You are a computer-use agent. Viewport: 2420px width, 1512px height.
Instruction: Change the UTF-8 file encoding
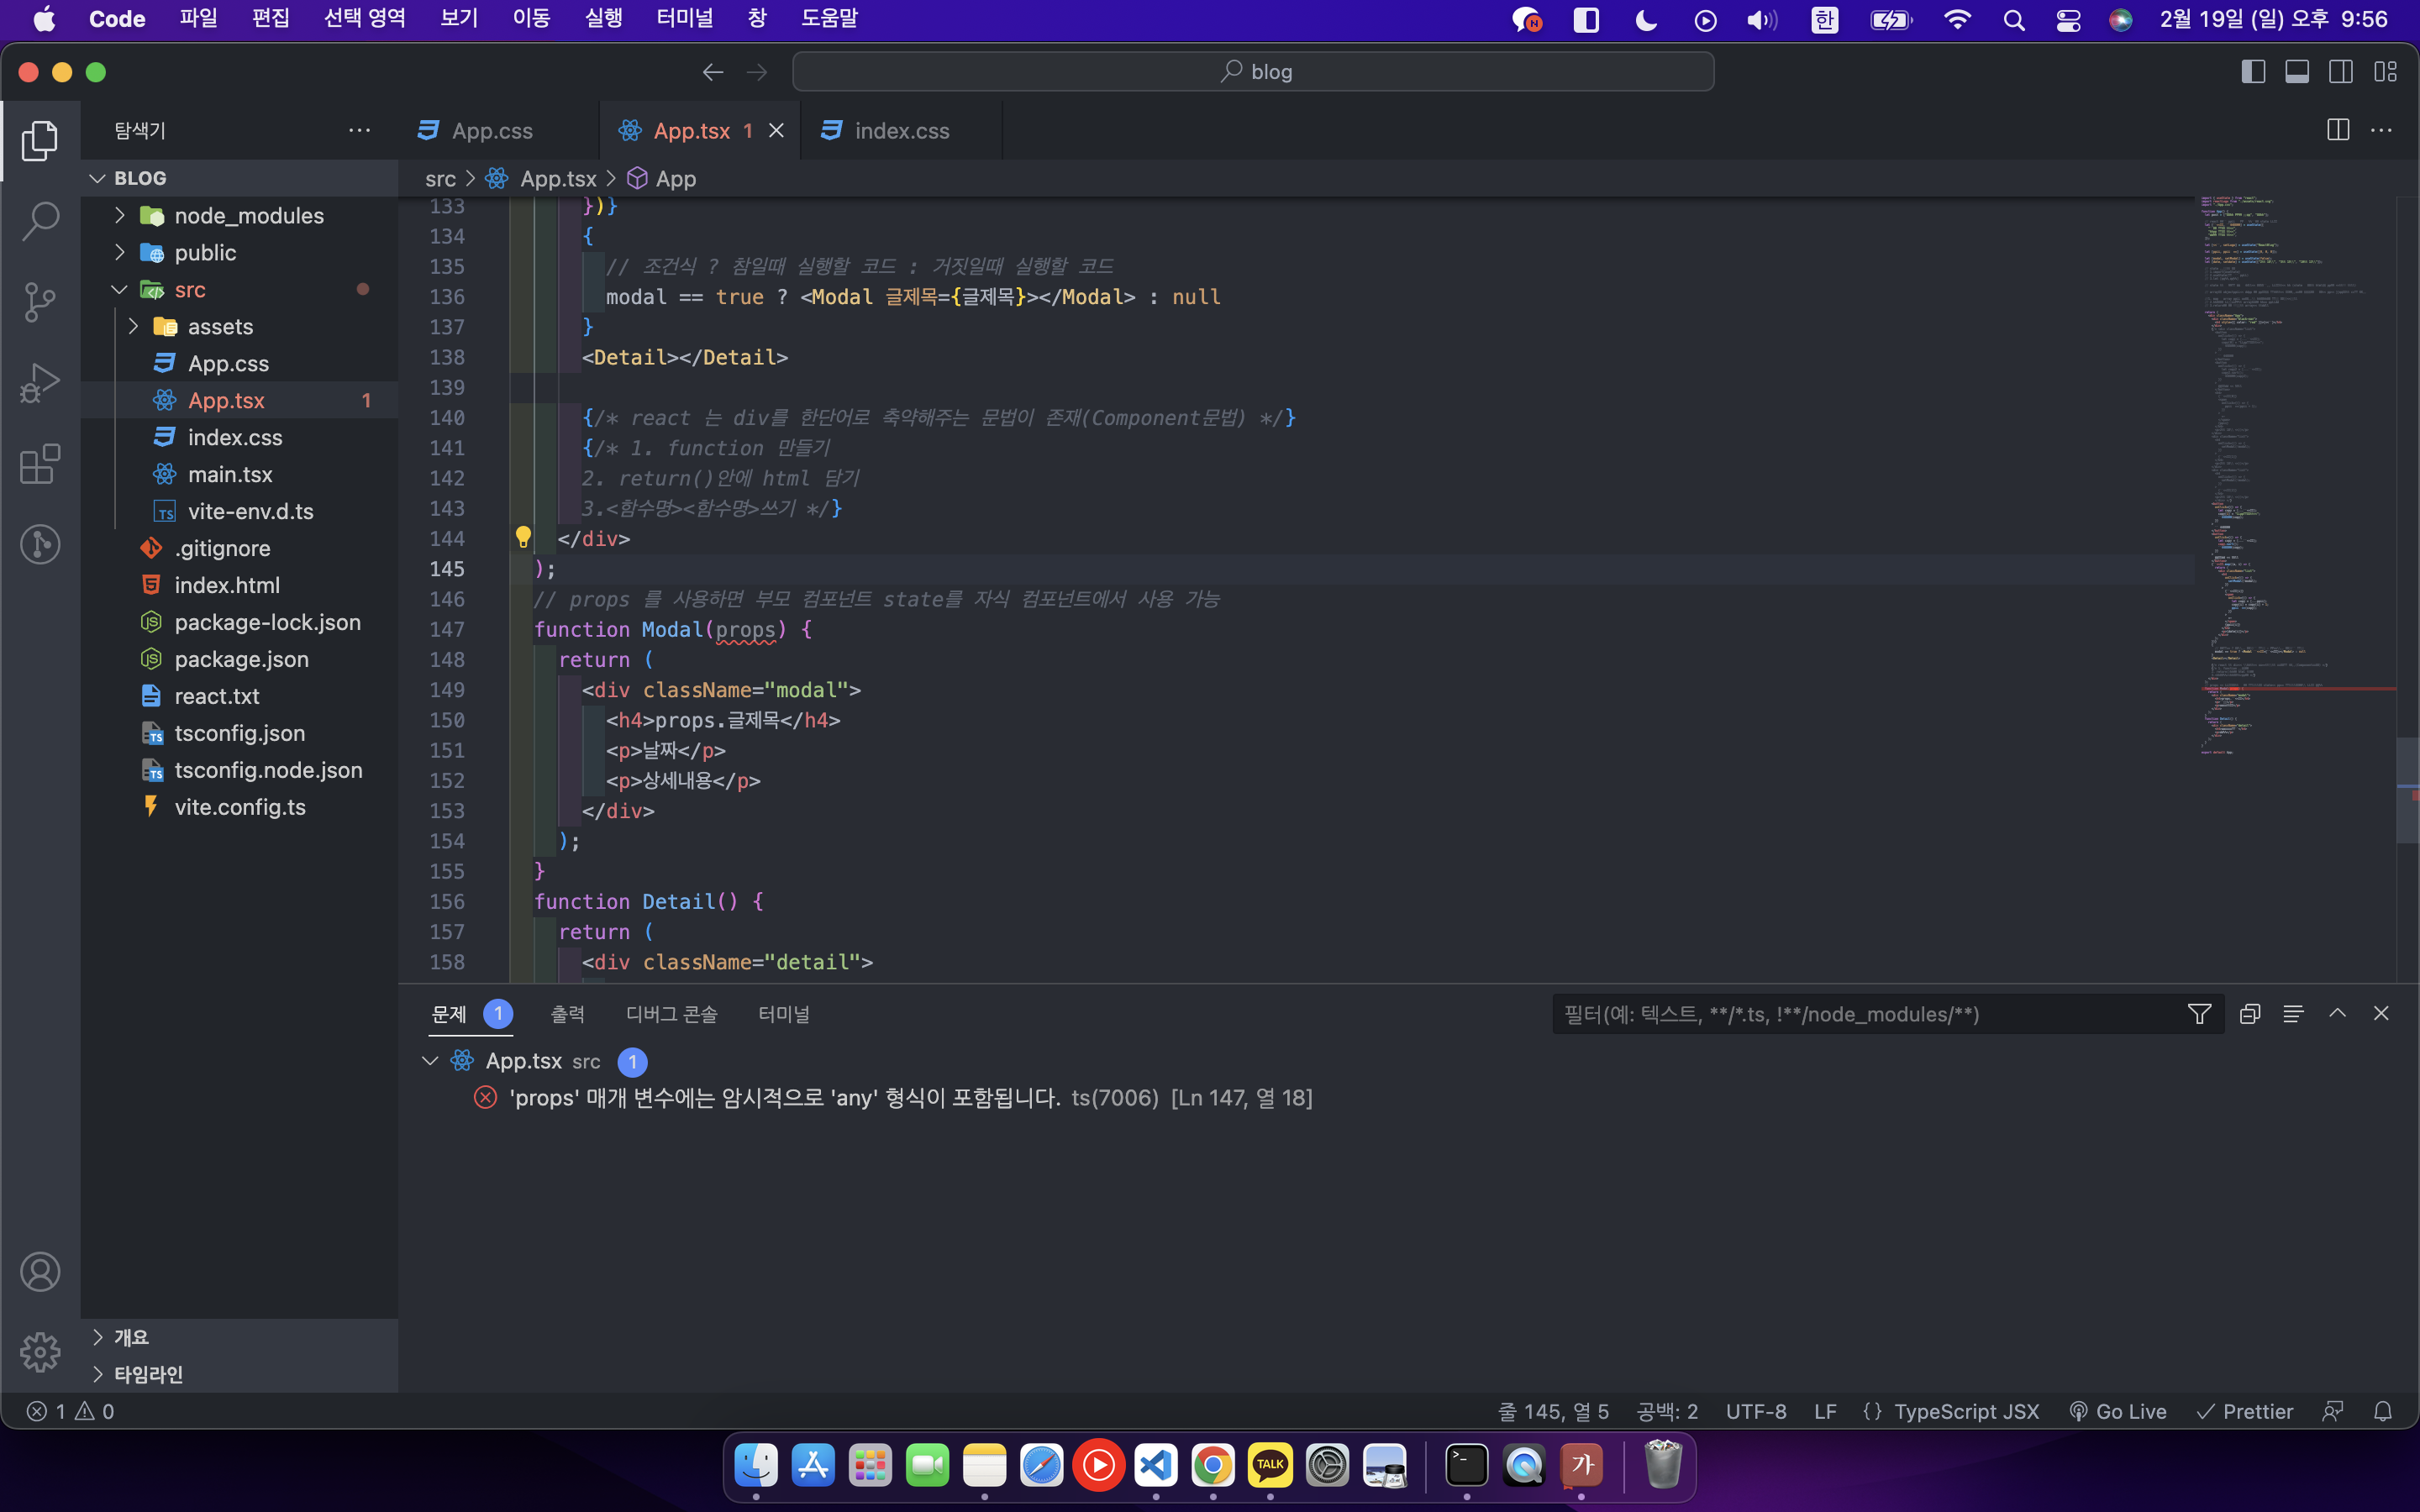1756,1411
